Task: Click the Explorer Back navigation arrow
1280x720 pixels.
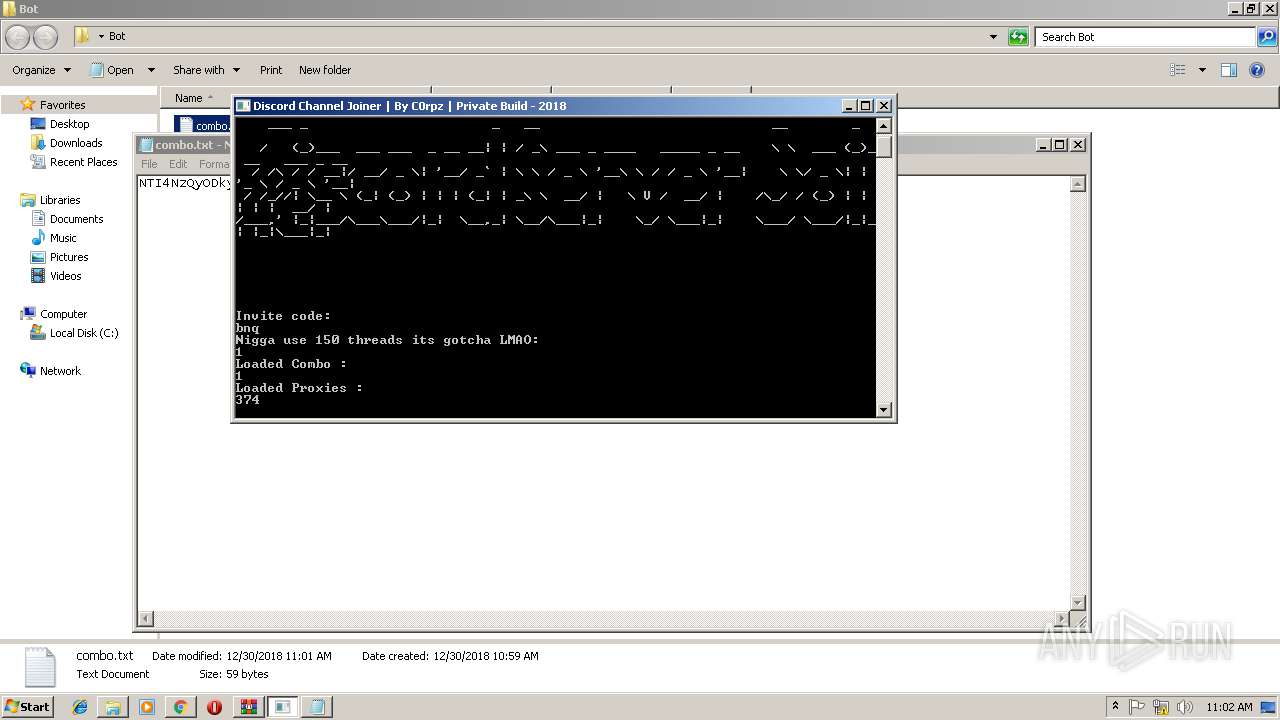Action: [18, 37]
